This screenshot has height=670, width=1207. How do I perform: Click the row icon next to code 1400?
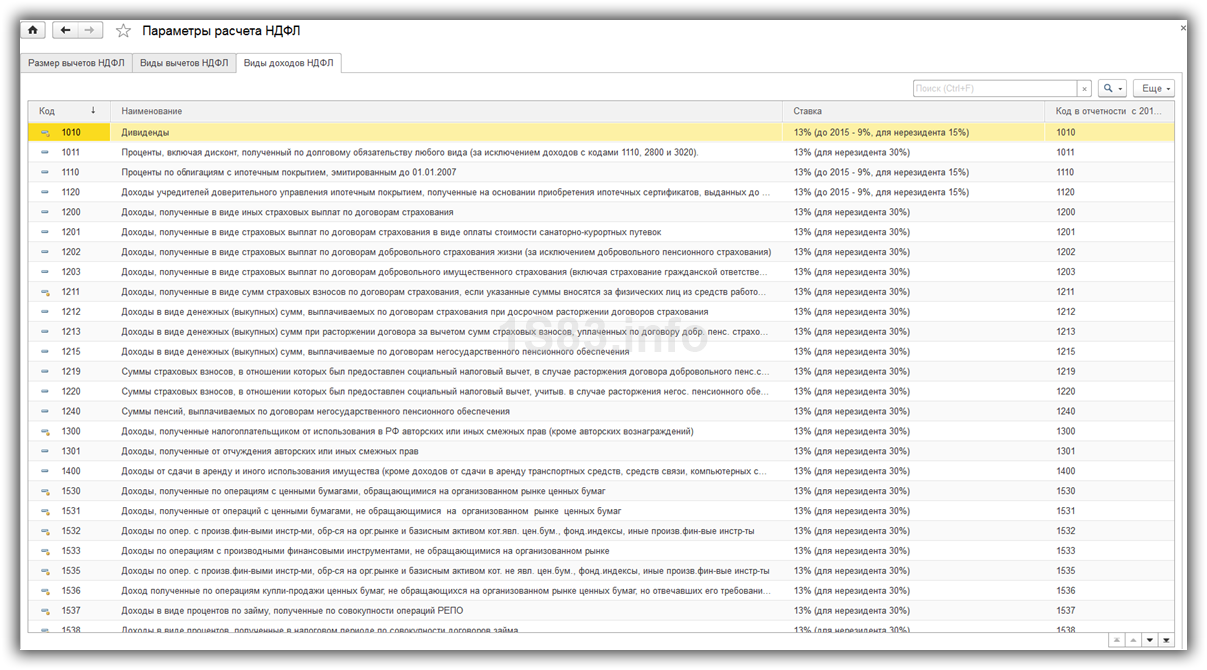click(45, 471)
